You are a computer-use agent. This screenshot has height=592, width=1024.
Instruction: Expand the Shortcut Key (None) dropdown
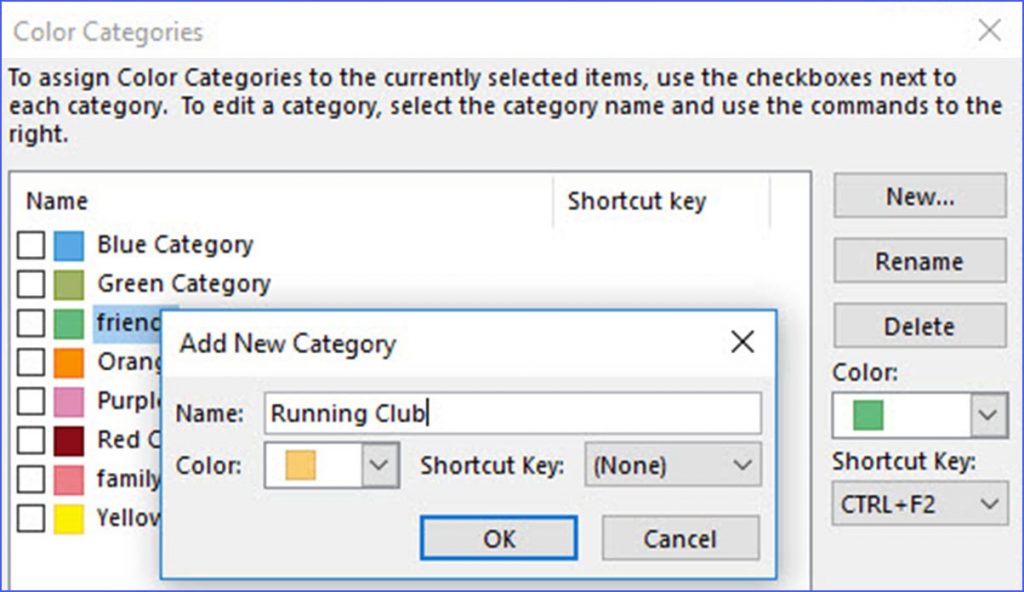pos(673,465)
